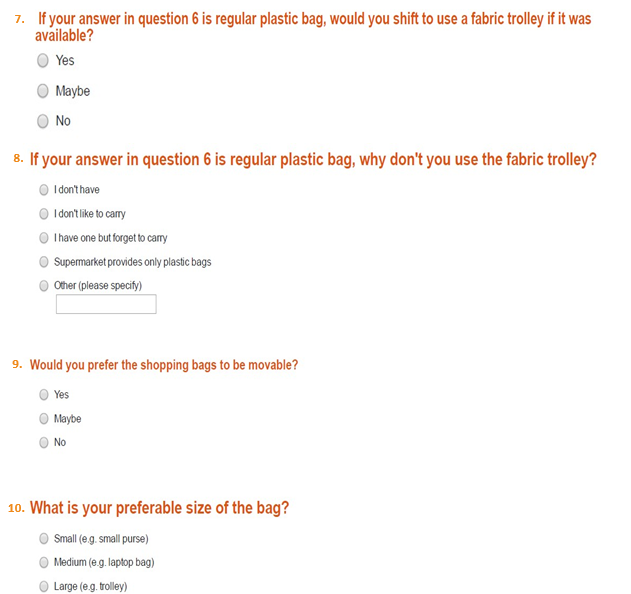Pick Large (e.g. trolley) bag size

pos(43,586)
